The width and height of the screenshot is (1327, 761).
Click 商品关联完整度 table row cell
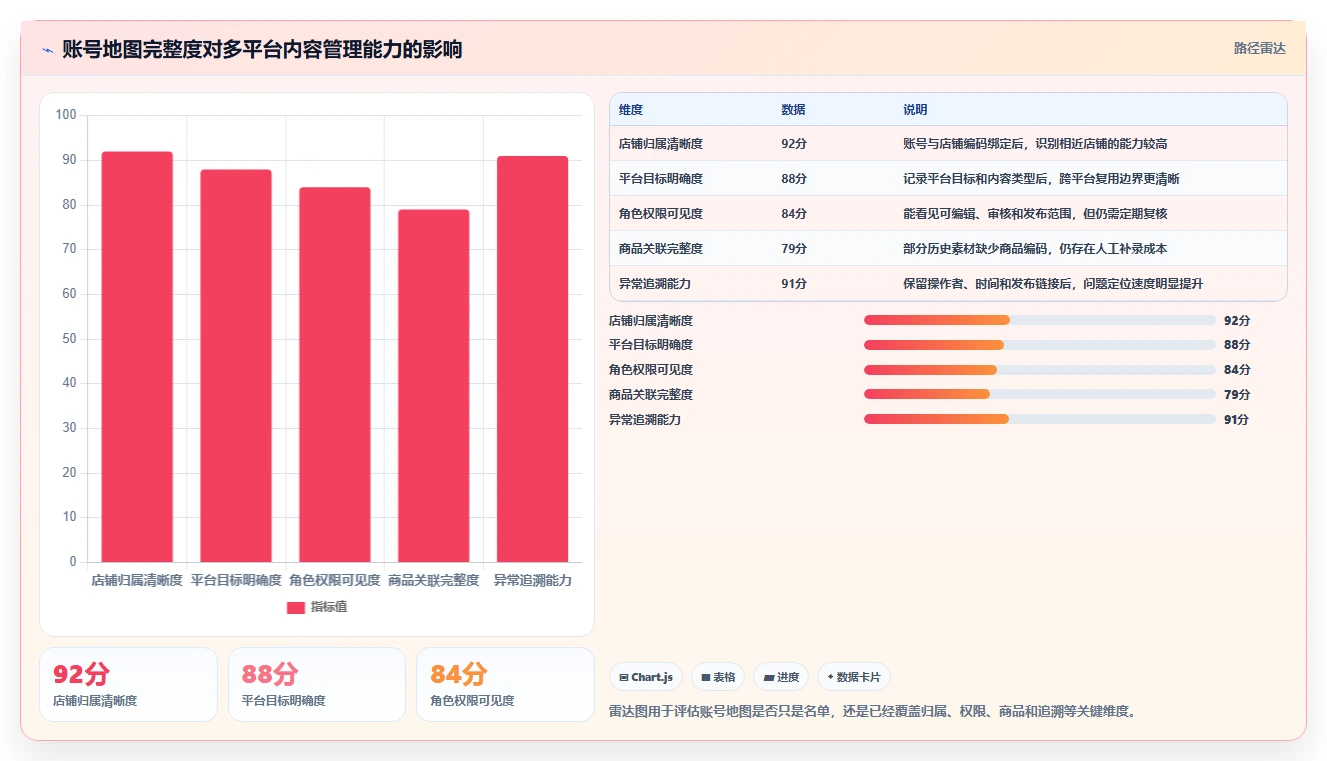click(x=661, y=249)
